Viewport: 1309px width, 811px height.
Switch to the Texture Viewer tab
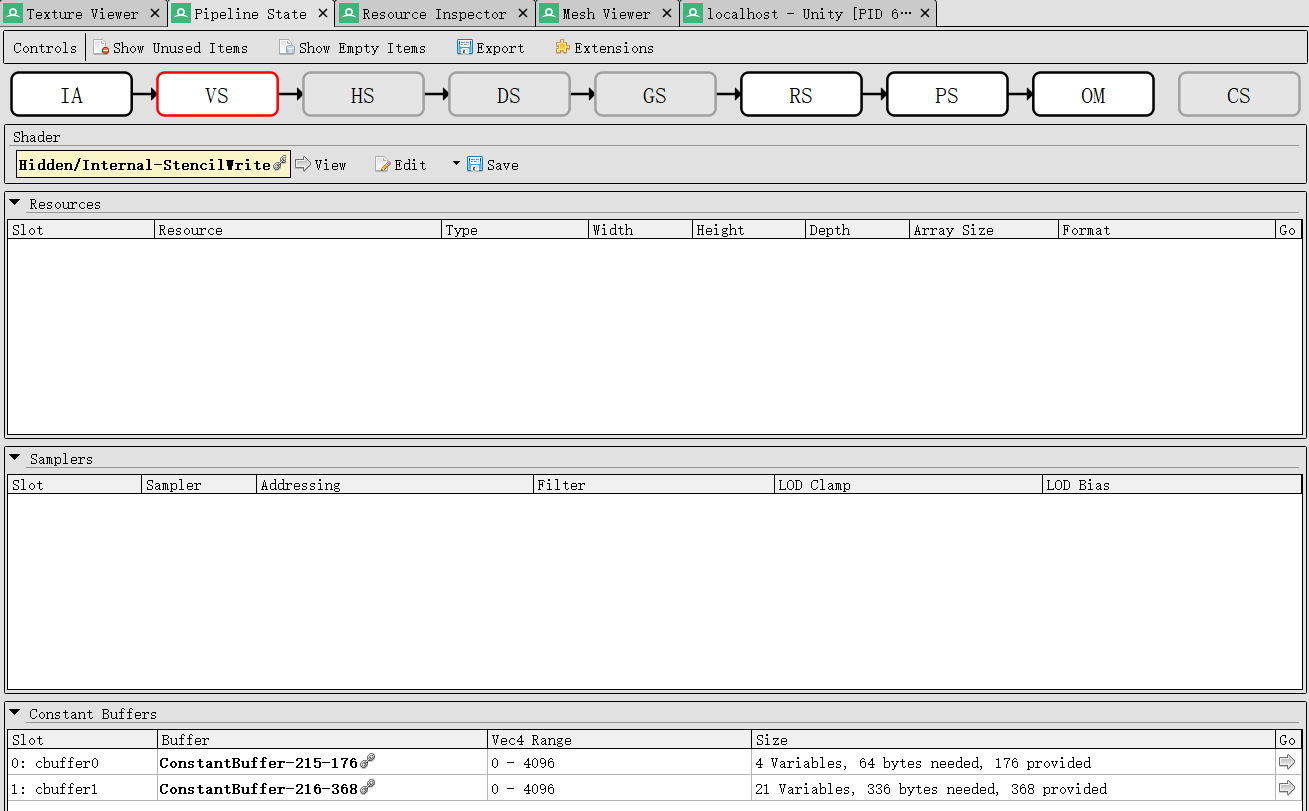click(x=82, y=14)
